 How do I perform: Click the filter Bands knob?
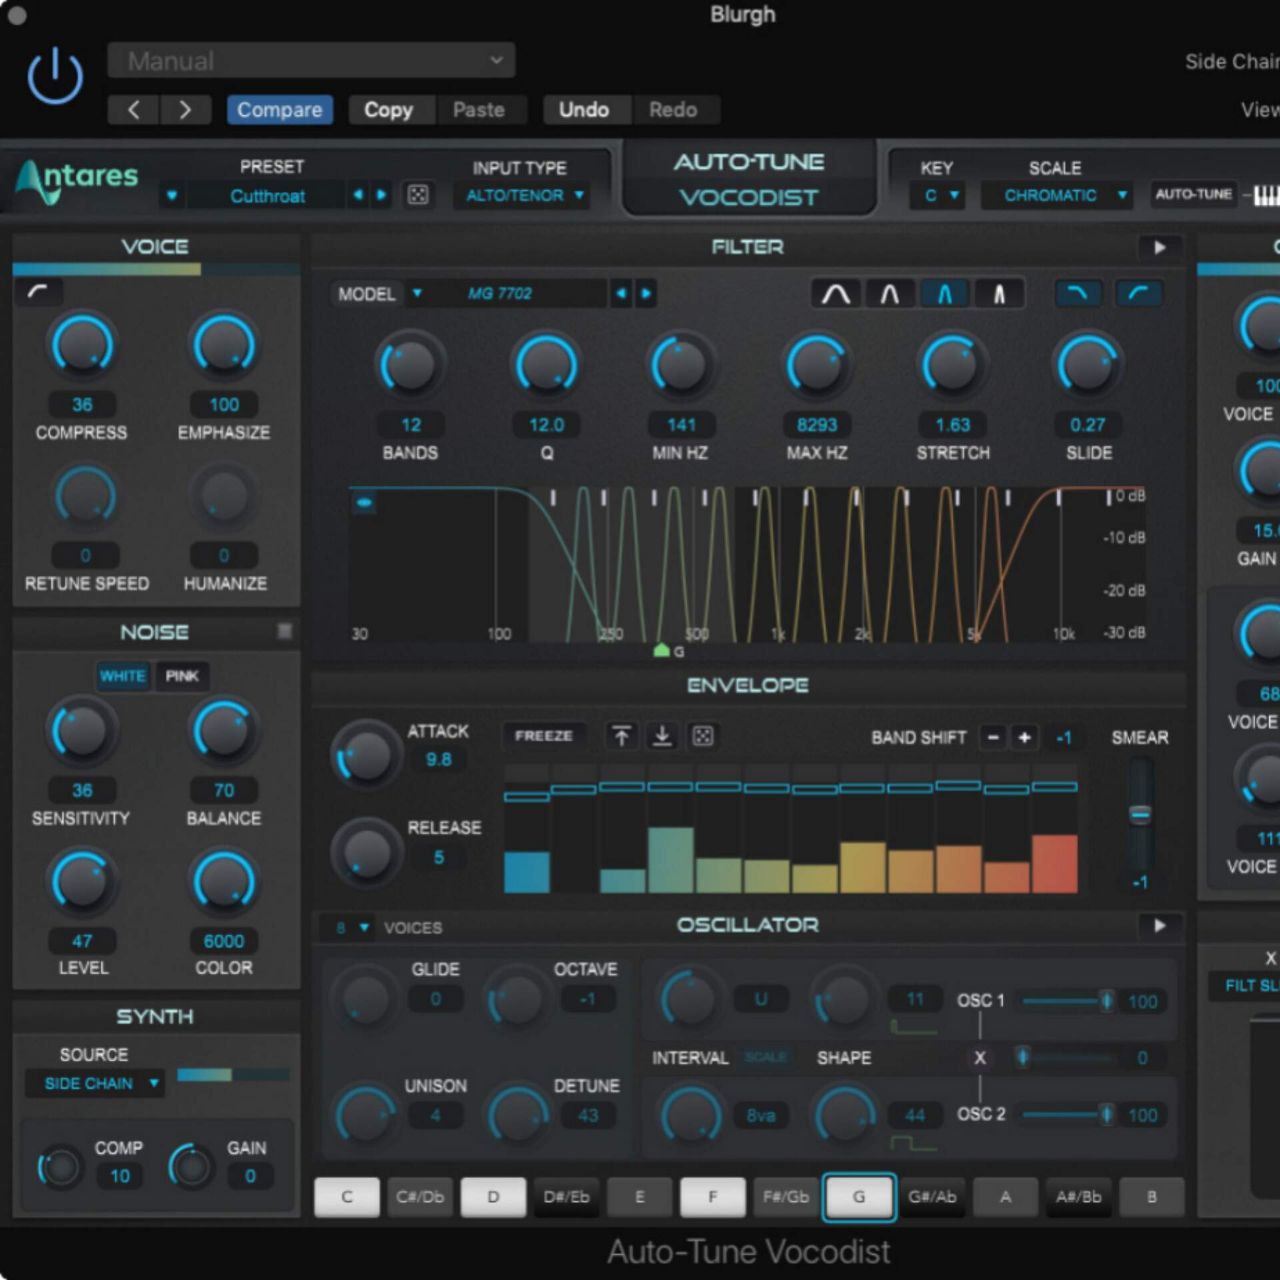tap(410, 366)
